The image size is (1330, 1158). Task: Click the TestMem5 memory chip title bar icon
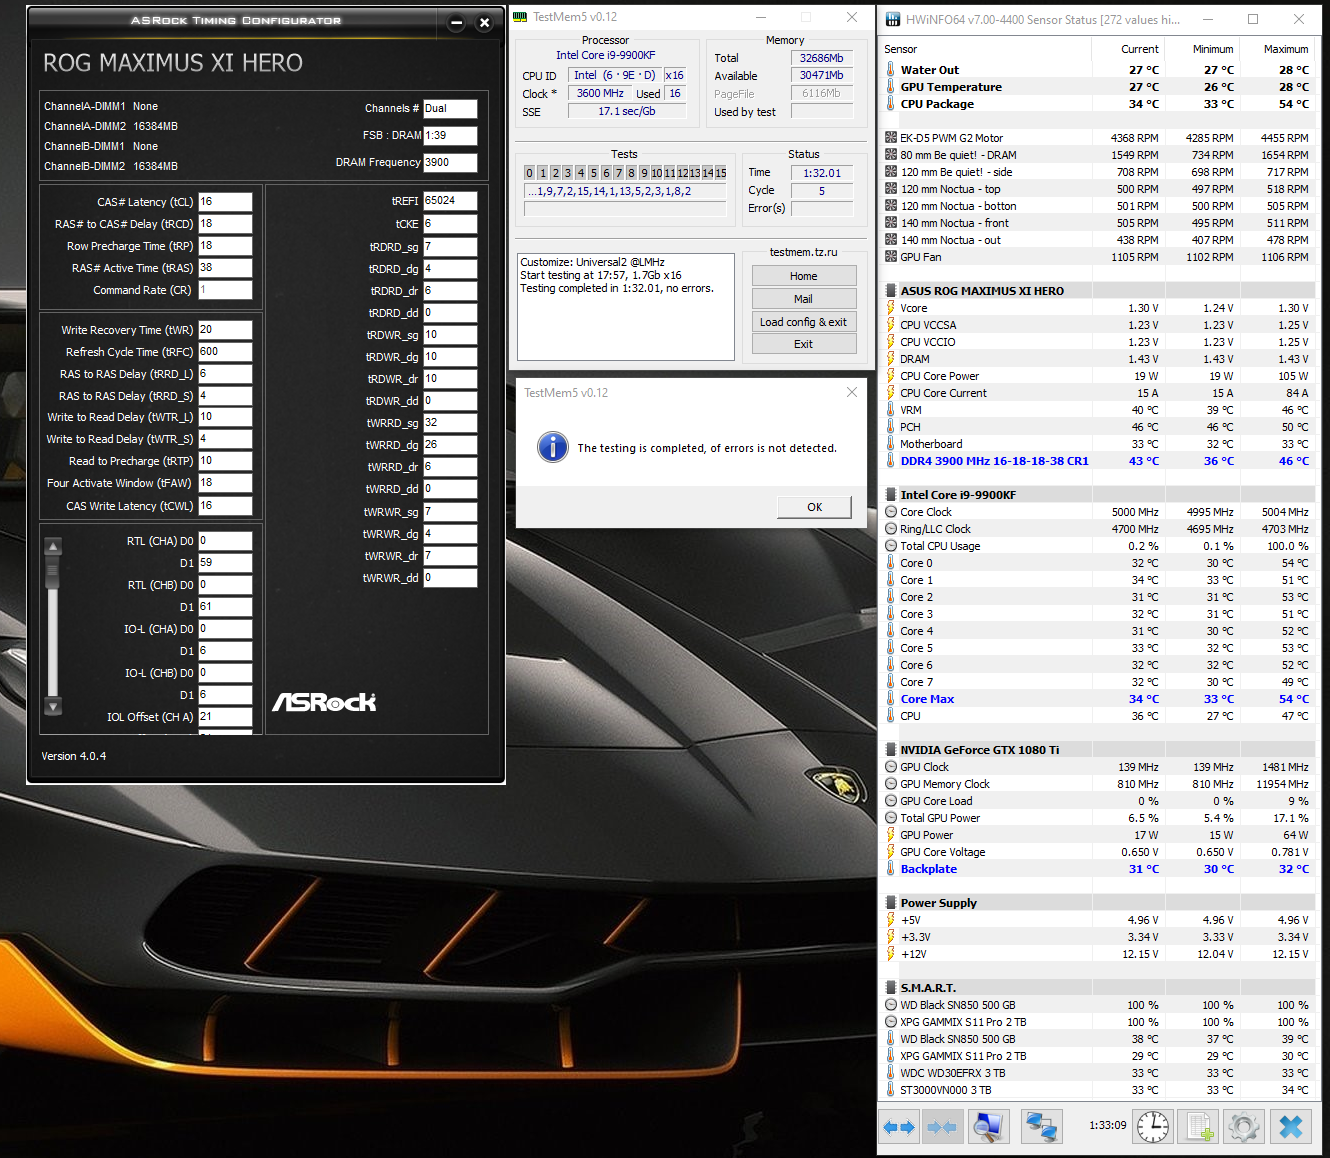point(520,17)
